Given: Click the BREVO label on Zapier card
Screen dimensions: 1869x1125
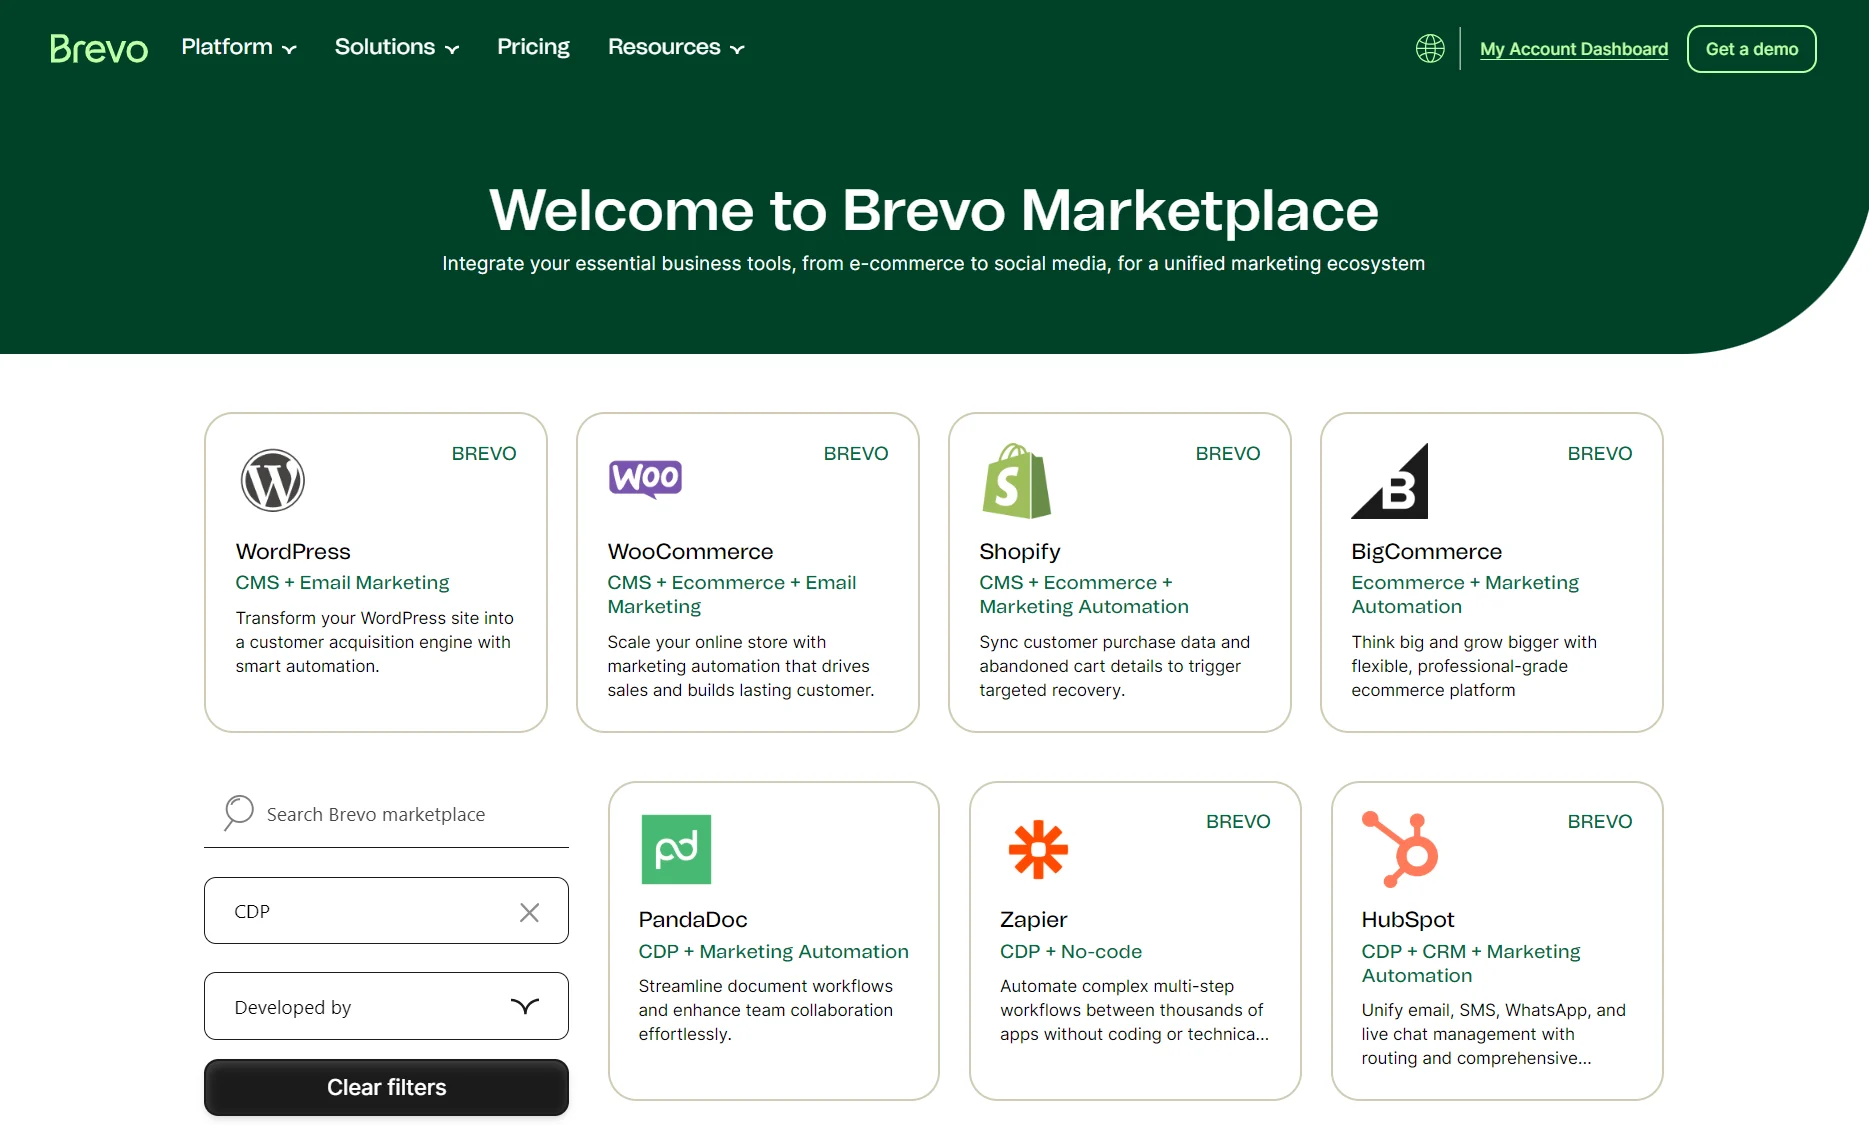Looking at the screenshot, I should coord(1238,822).
